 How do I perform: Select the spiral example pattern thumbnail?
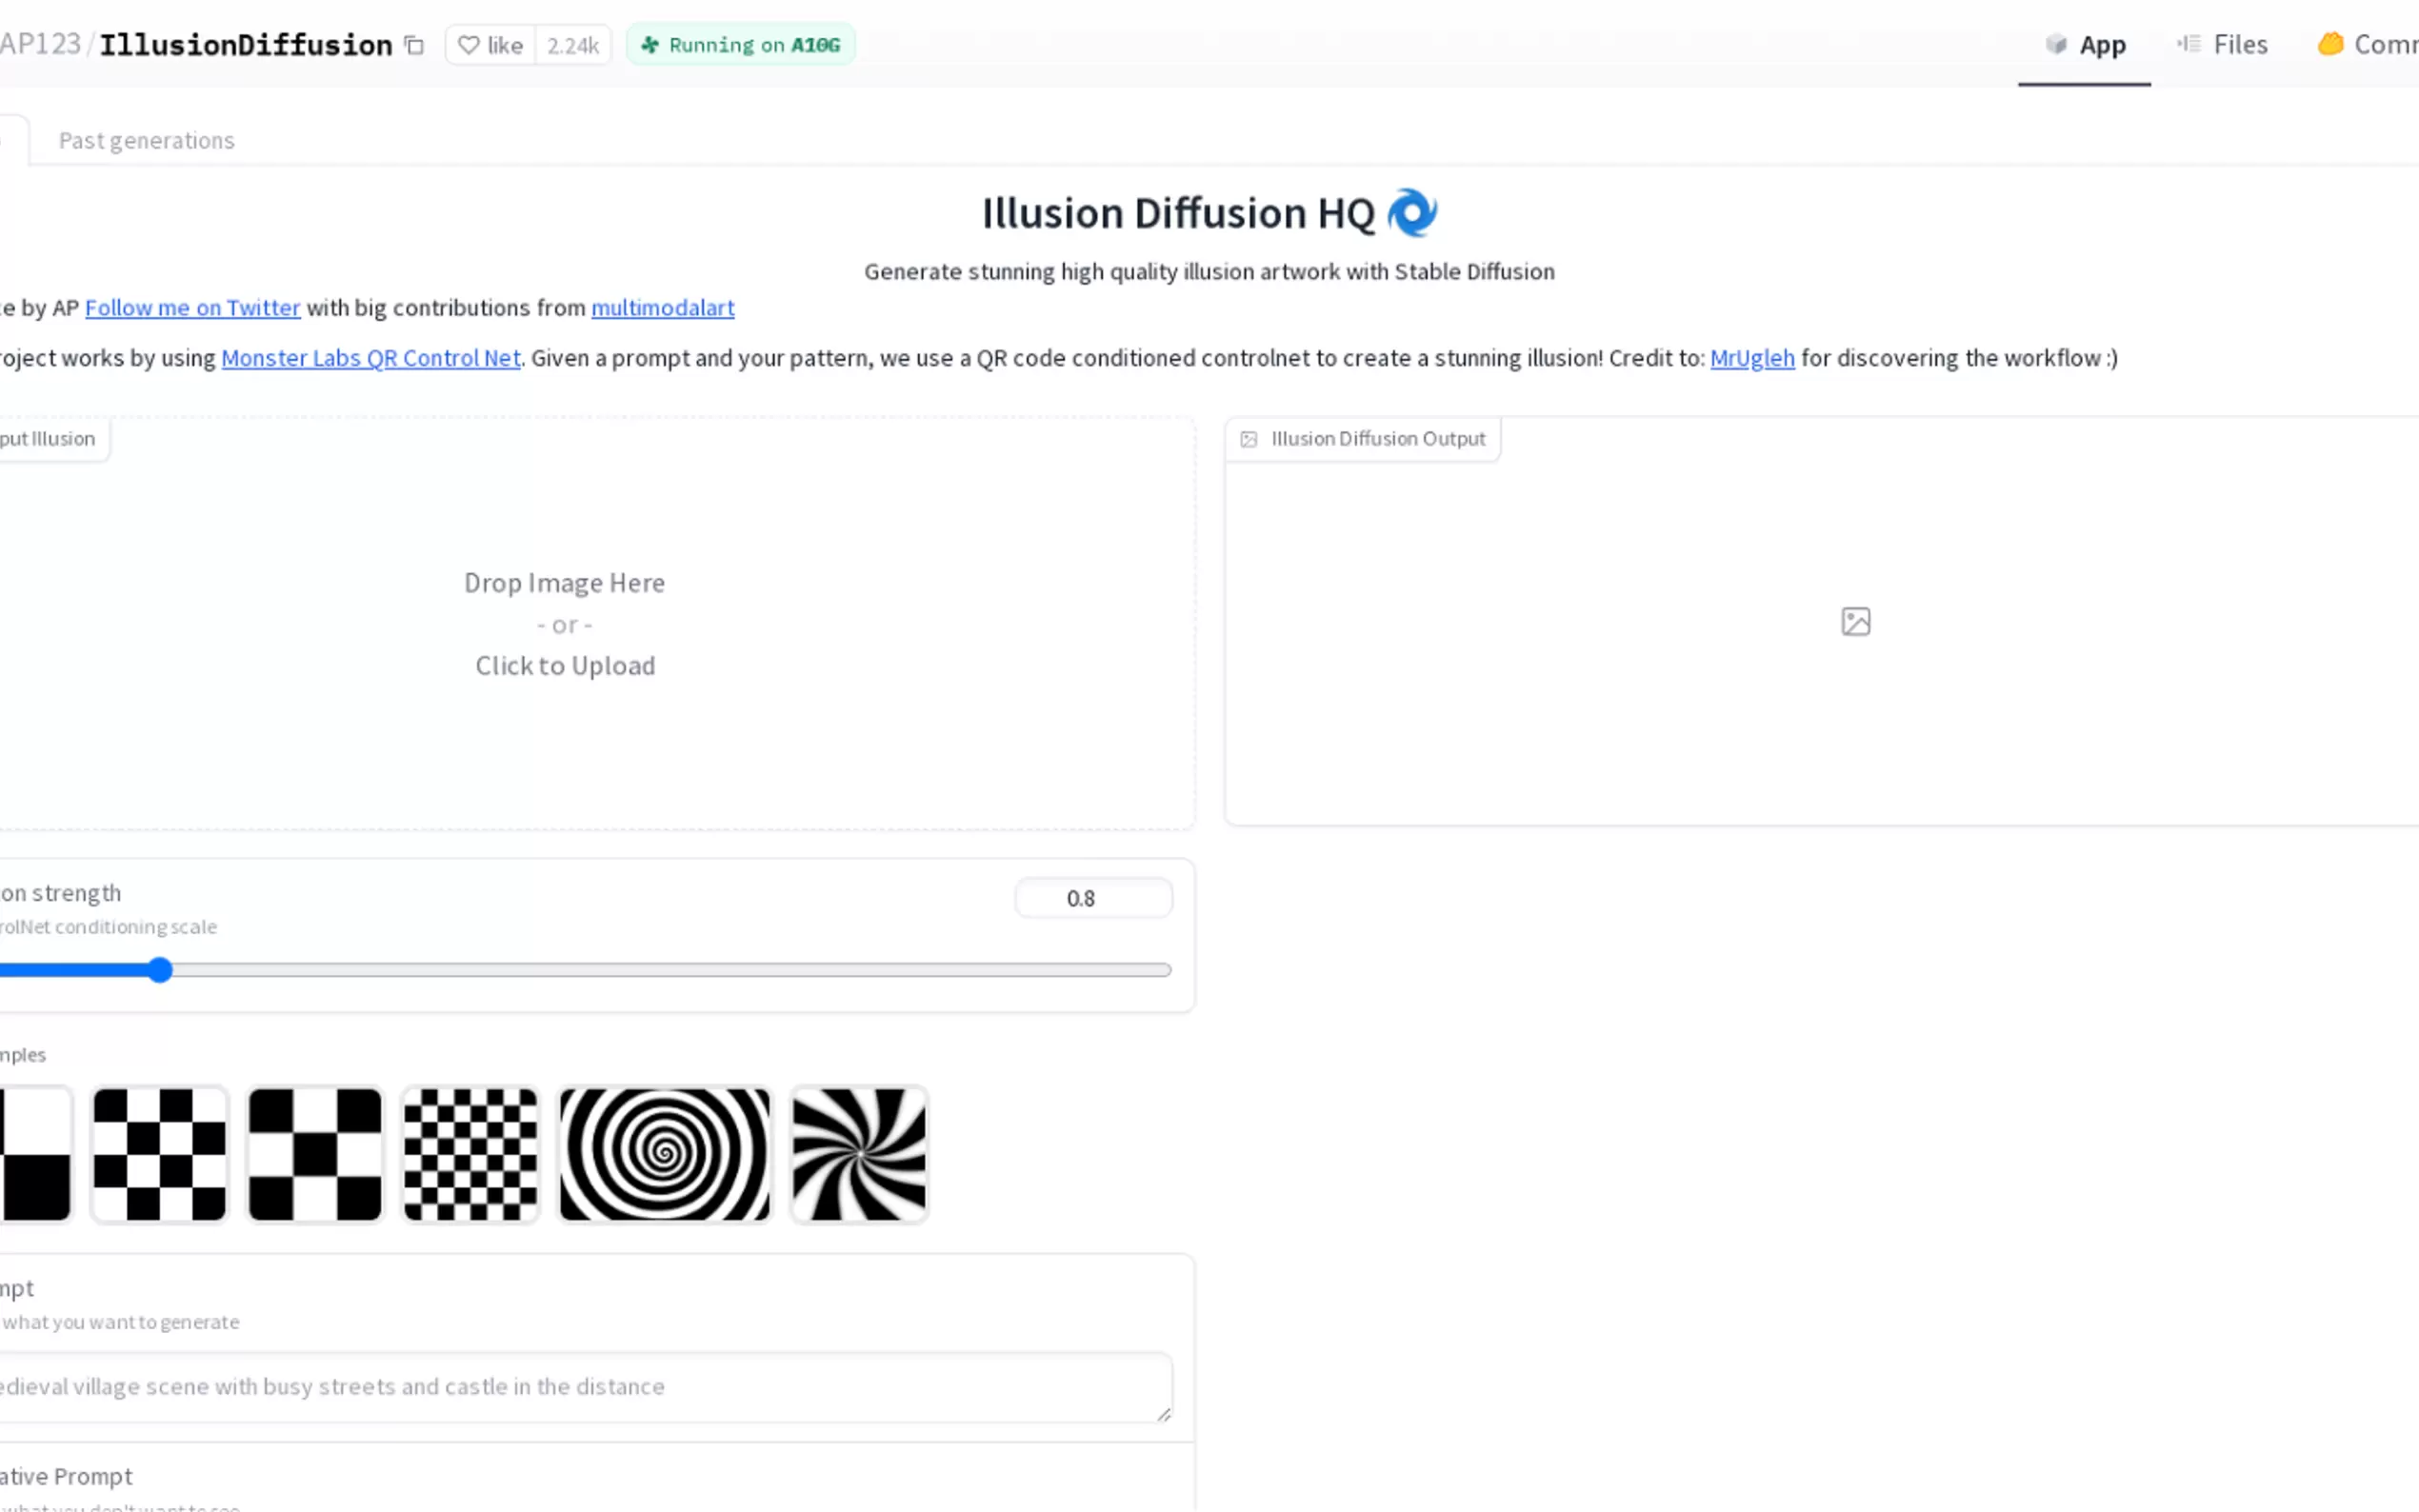663,1154
